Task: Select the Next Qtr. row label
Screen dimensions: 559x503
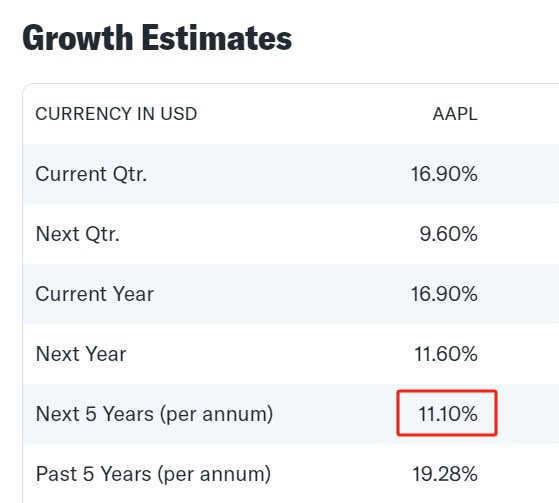Action: 78,234
